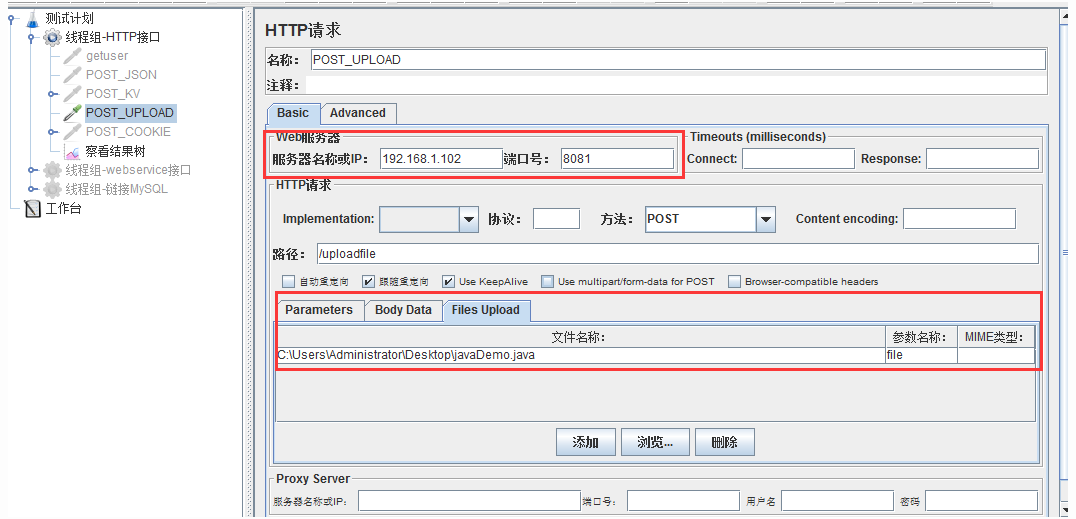The width and height of the screenshot is (1076, 519).
Task: Click the Proxy Server 端口号 field
Action: [x=681, y=501]
